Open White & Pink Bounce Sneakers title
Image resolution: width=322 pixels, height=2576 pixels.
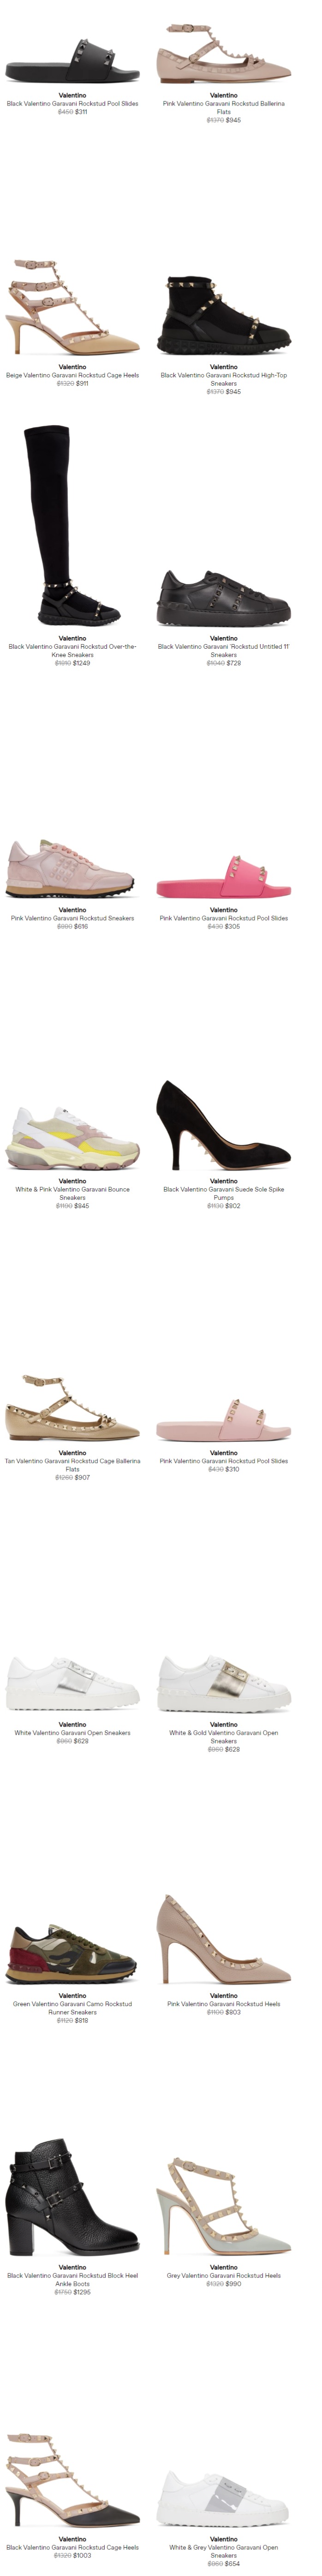click(x=72, y=1193)
